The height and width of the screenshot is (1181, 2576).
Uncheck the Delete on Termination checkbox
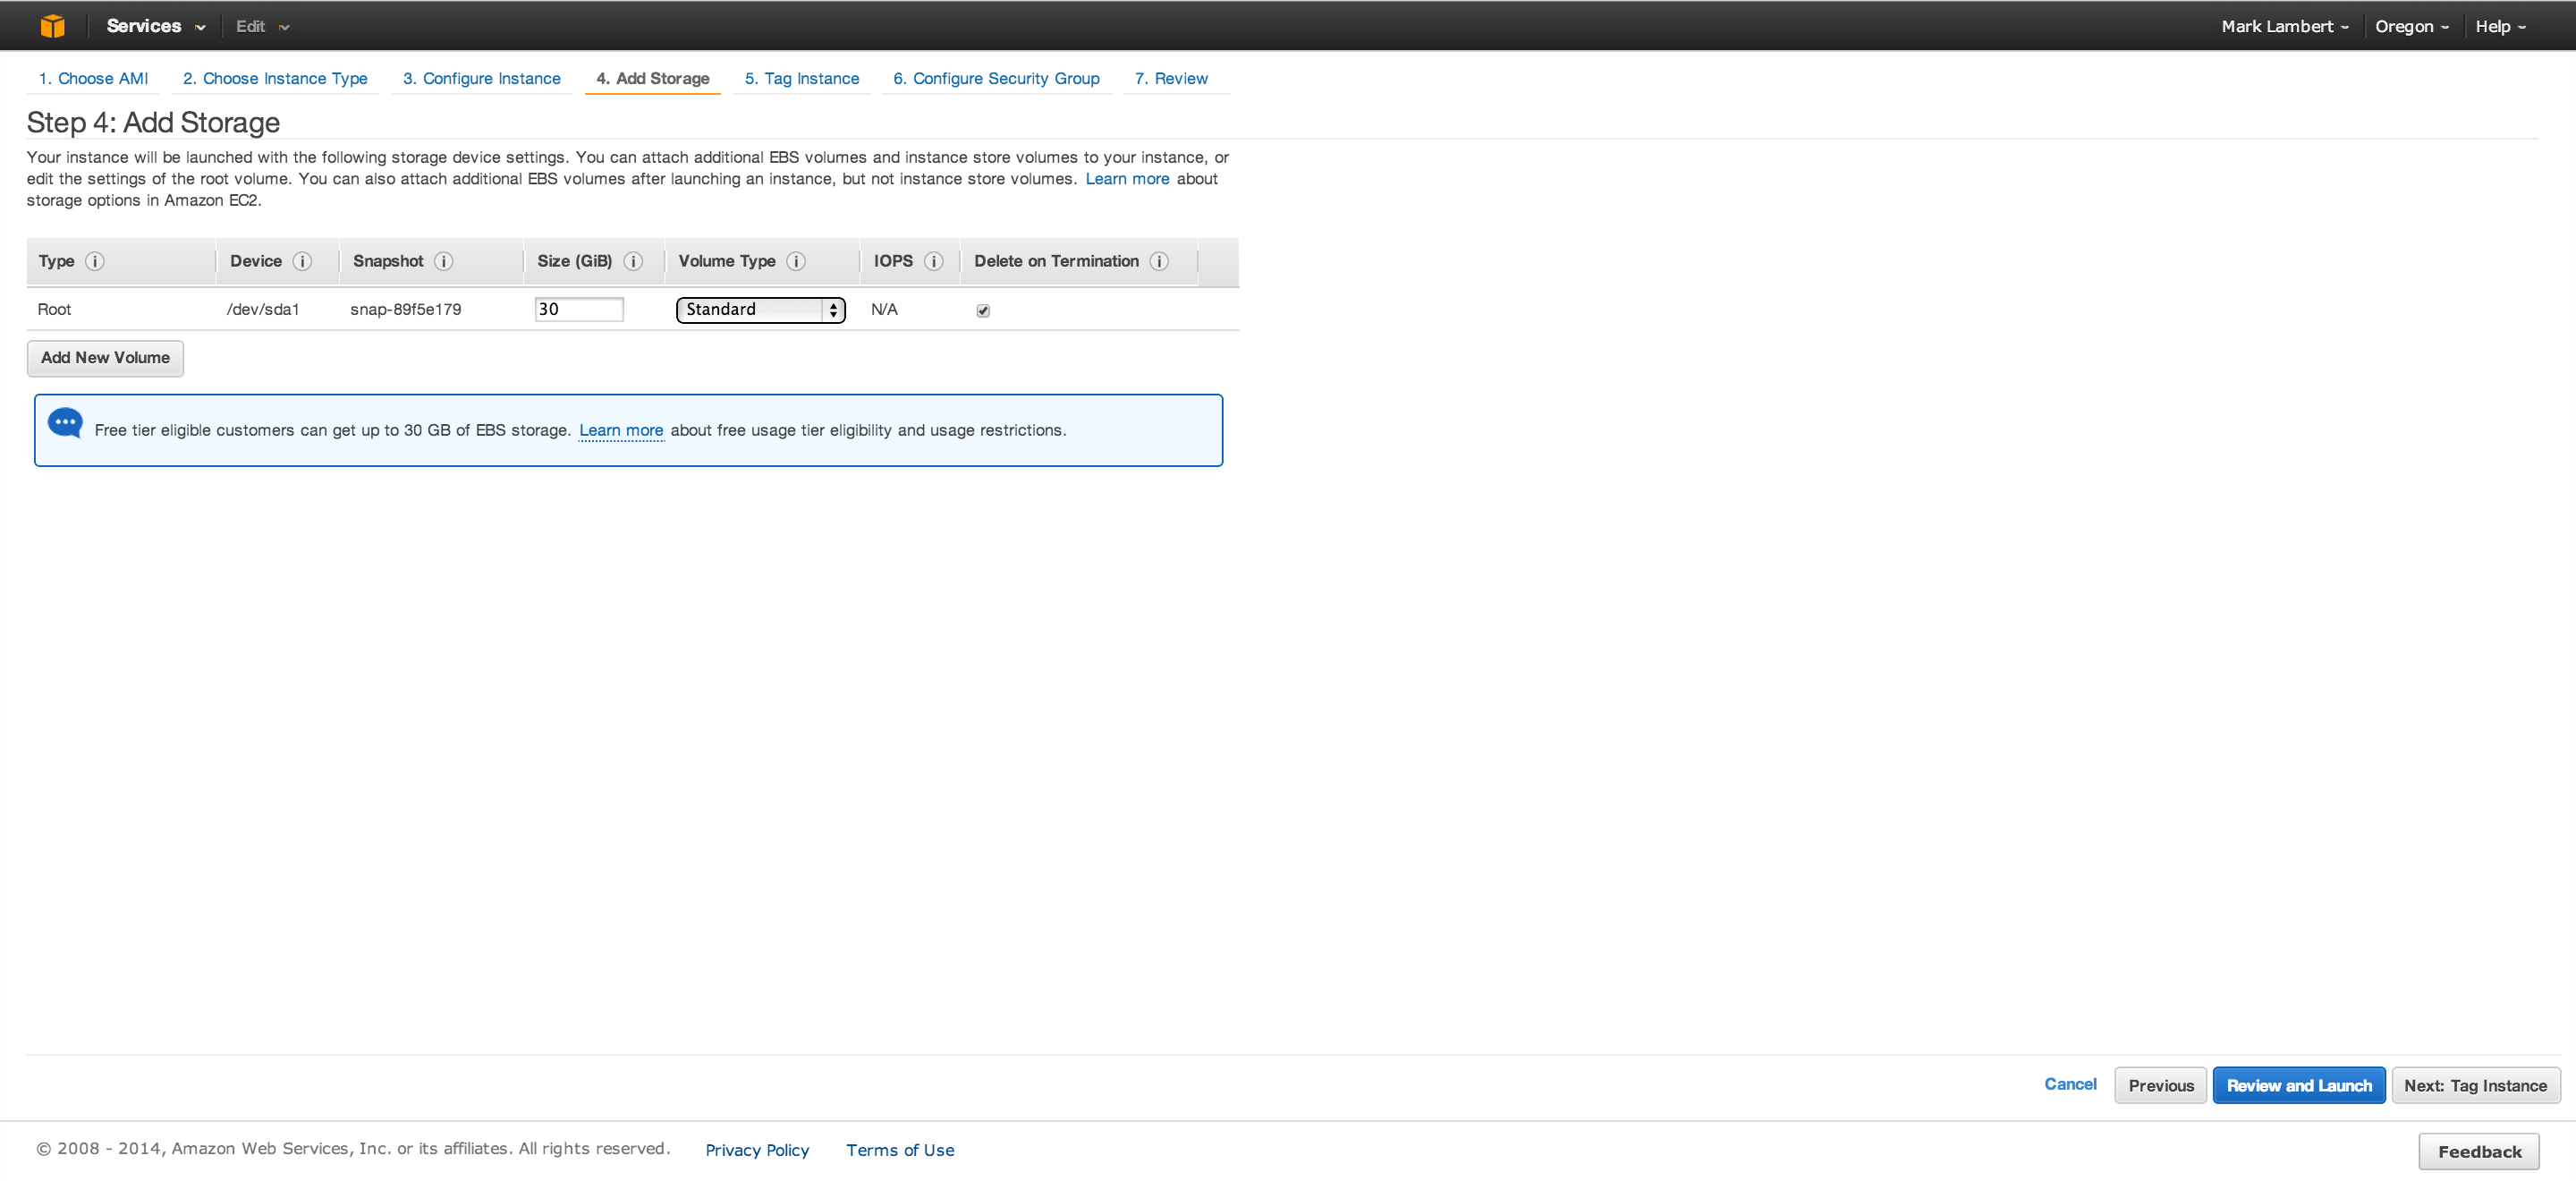(x=983, y=310)
